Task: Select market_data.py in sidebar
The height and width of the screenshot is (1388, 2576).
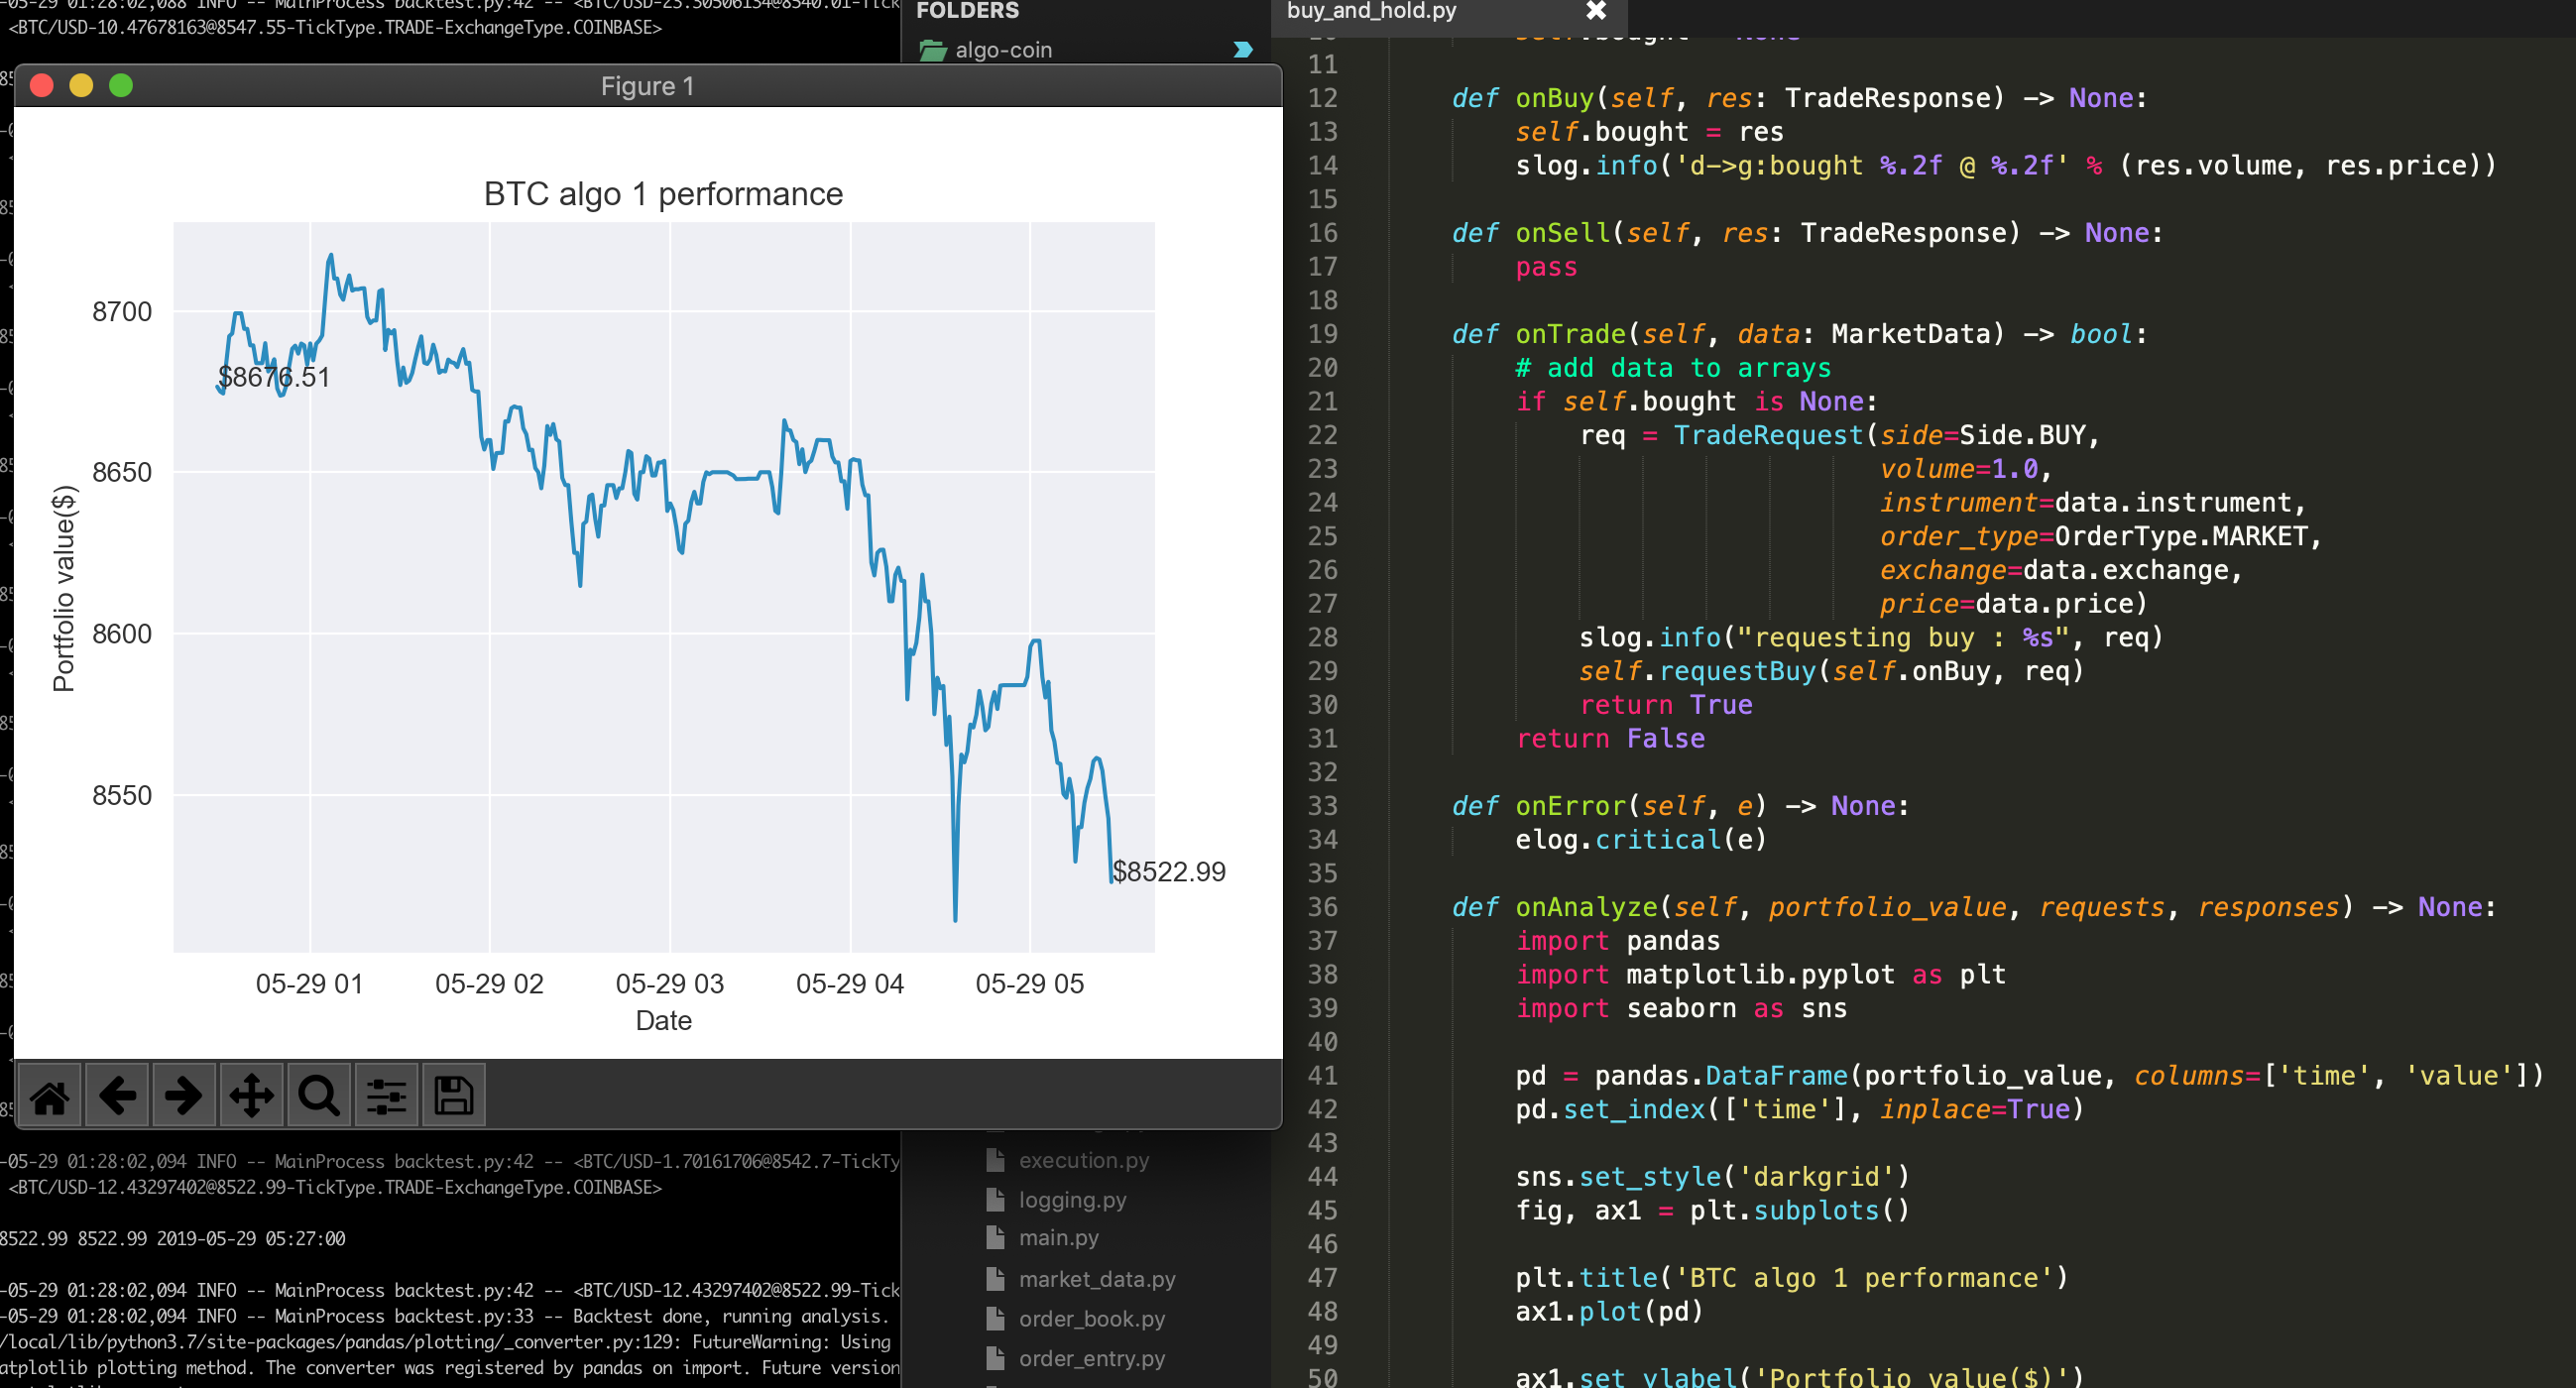Action: tap(1096, 1279)
